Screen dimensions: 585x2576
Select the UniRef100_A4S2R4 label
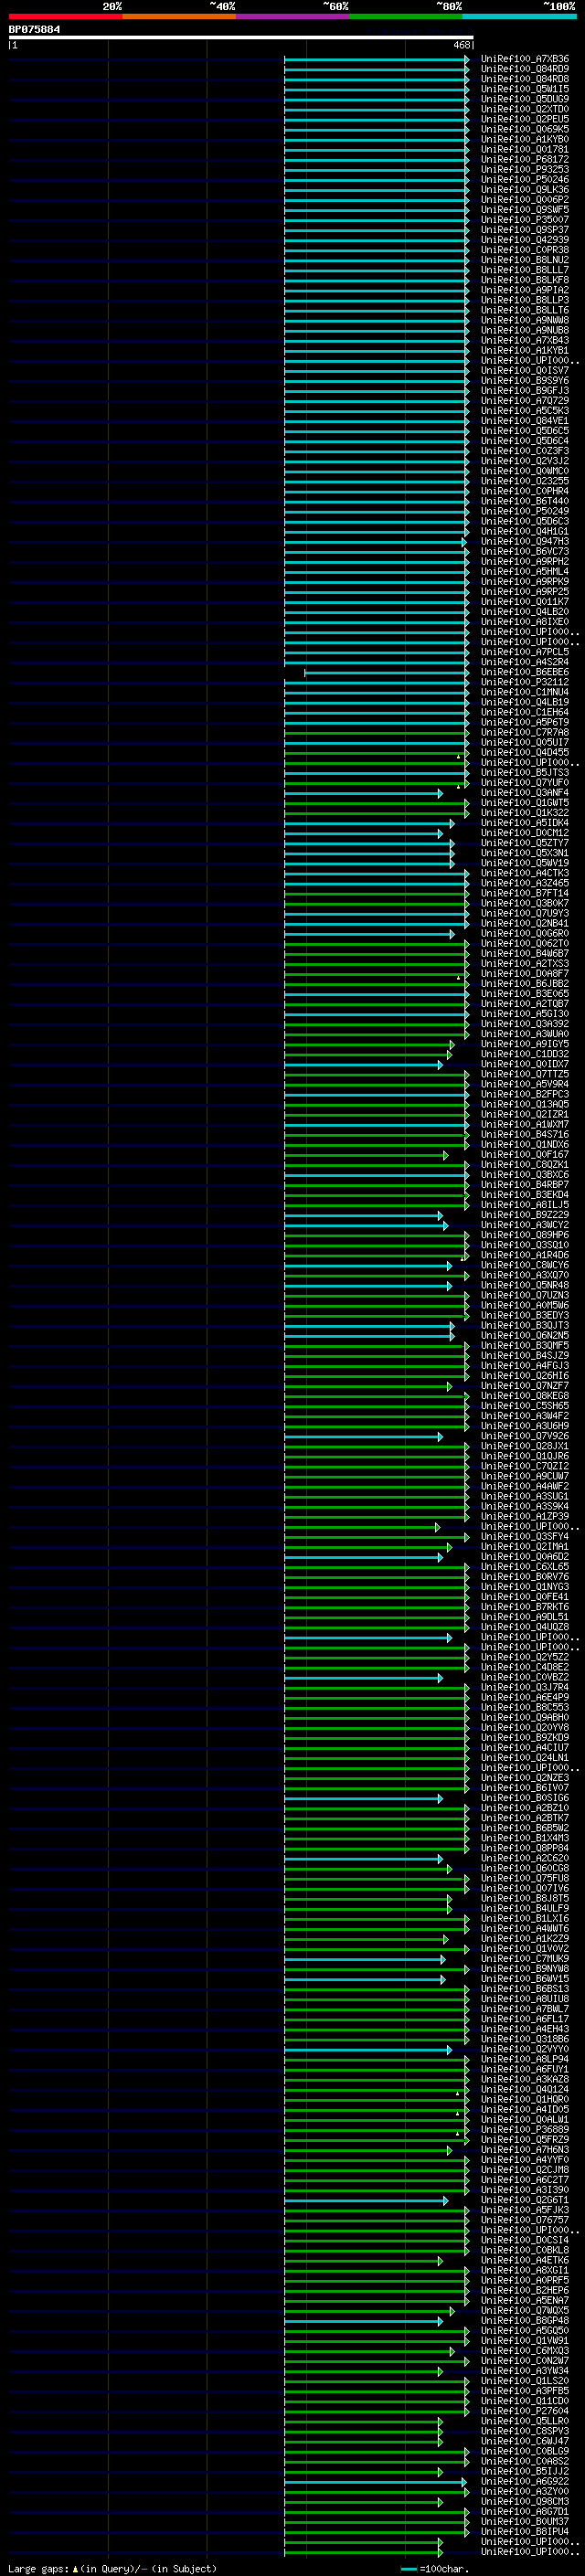[x=525, y=662]
